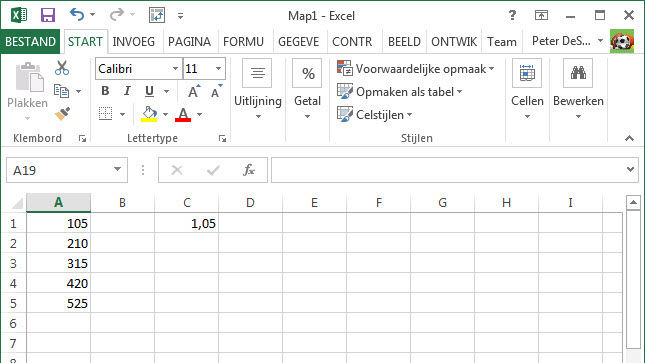Toggle Italic formatting

(127, 91)
